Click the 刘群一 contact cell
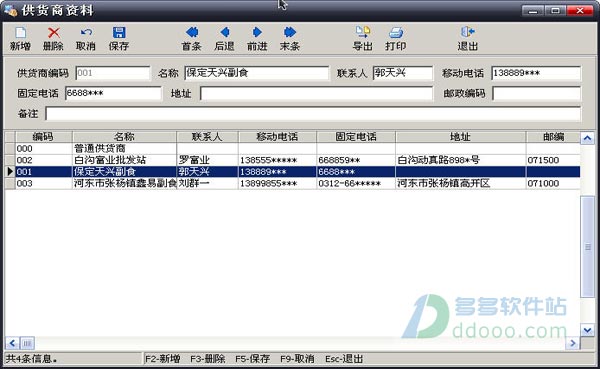 click(x=207, y=183)
